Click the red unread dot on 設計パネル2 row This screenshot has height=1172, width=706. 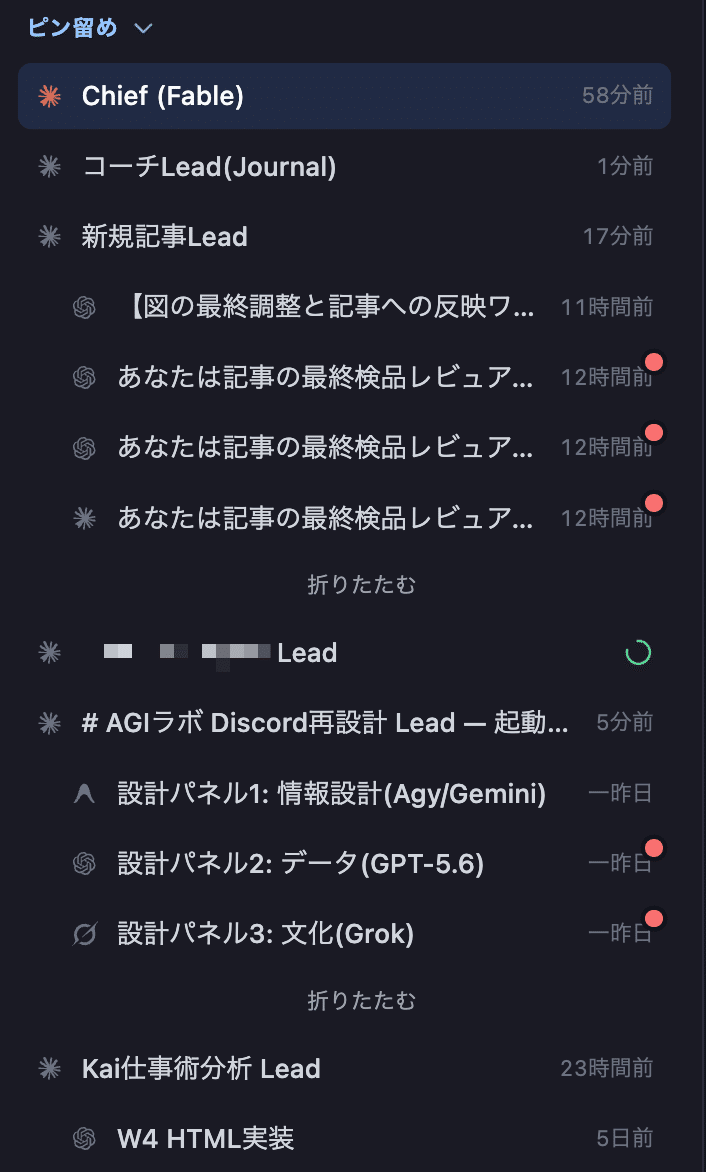[x=654, y=848]
